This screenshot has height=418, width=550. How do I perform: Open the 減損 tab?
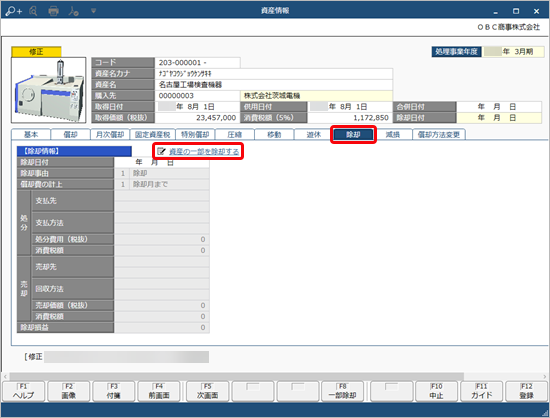coord(393,135)
